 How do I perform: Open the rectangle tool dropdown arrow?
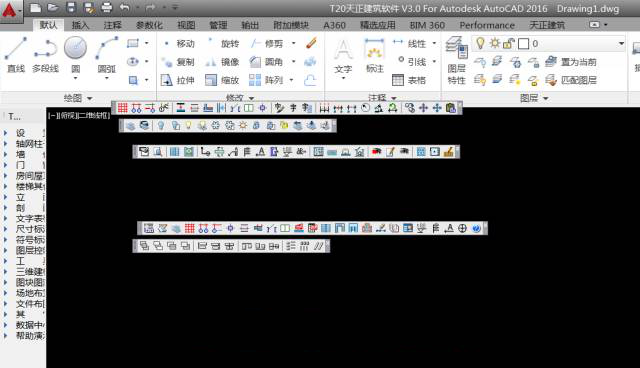[147, 43]
